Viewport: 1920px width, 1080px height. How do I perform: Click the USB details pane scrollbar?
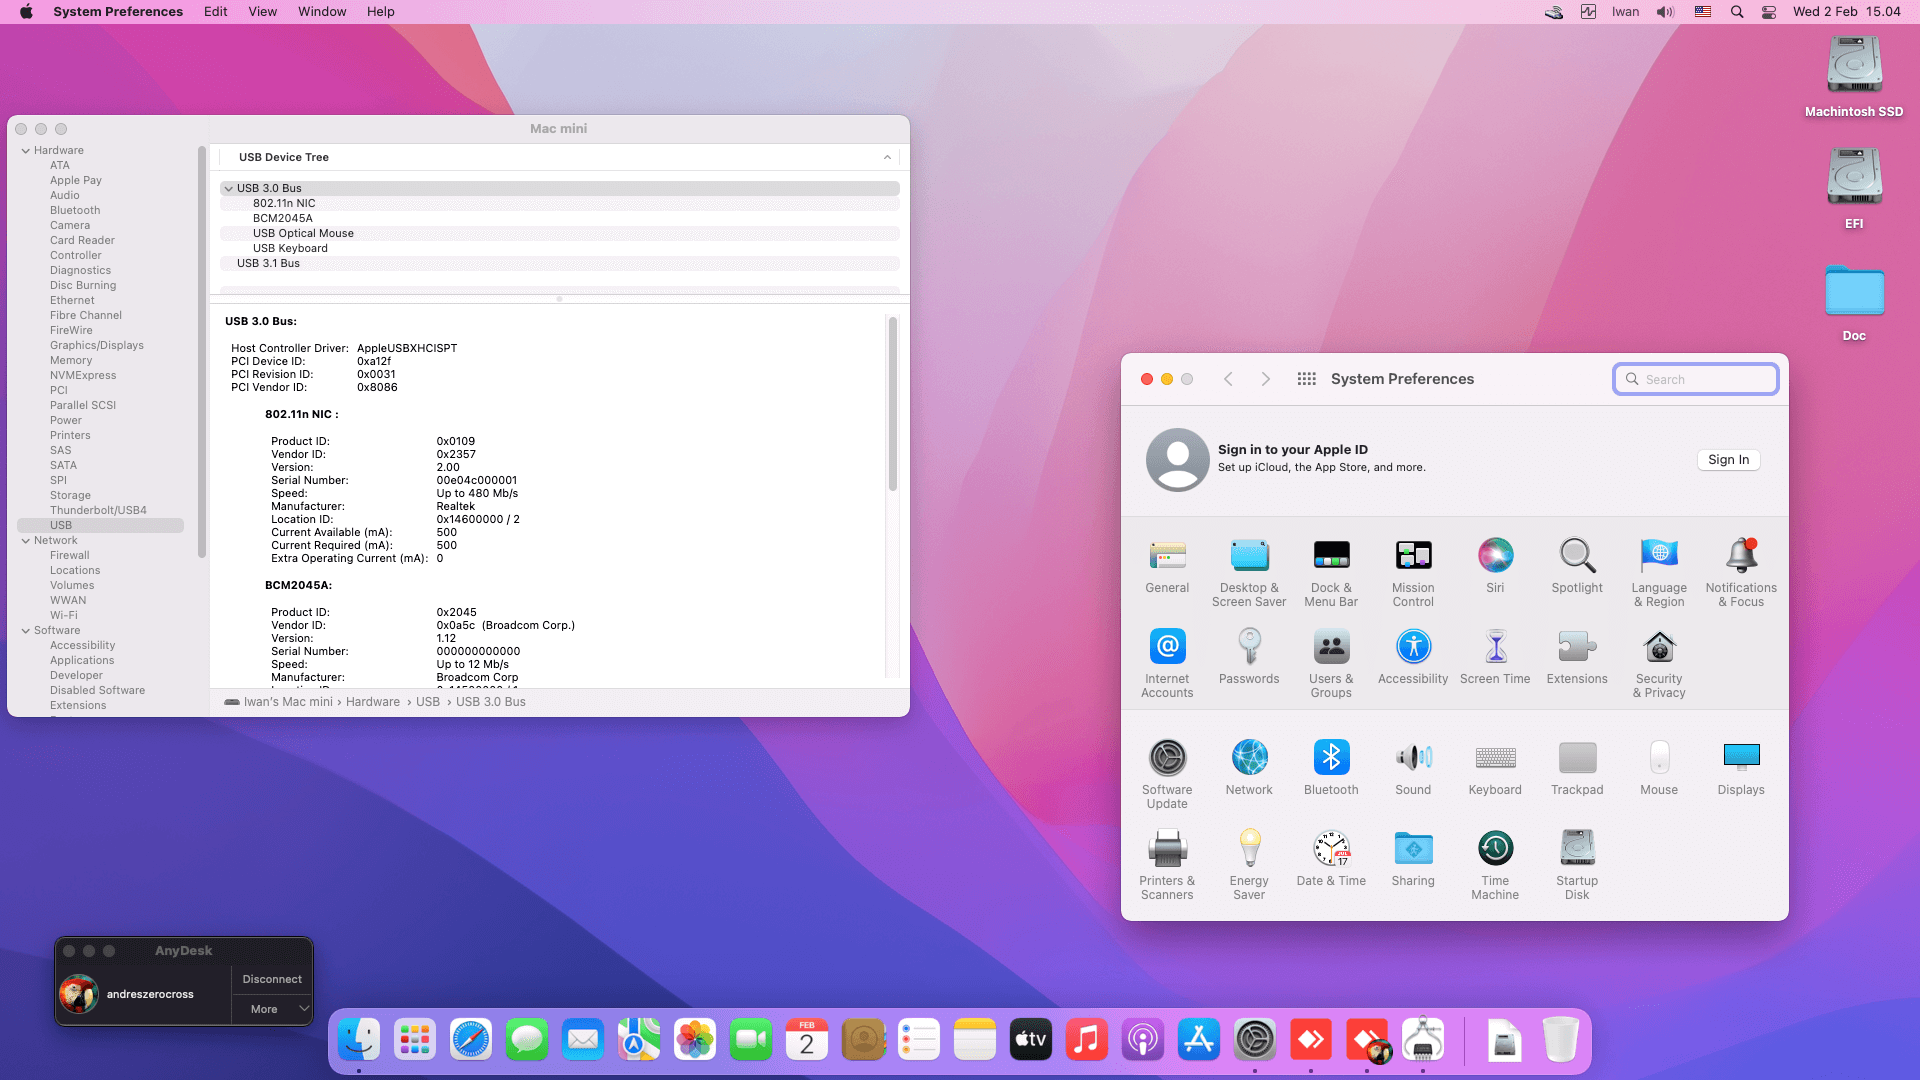click(x=893, y=404)
